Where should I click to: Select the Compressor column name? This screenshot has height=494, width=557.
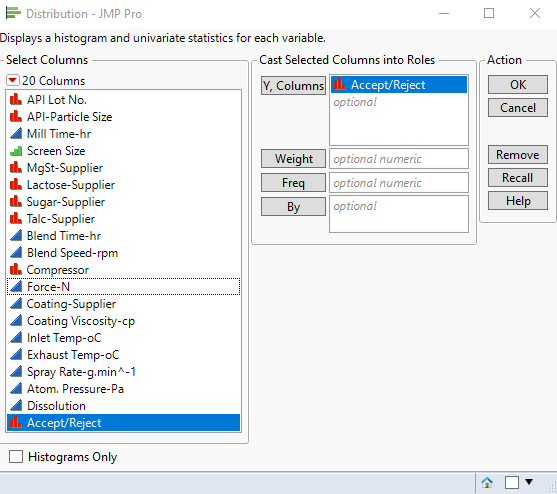[58, 270]
